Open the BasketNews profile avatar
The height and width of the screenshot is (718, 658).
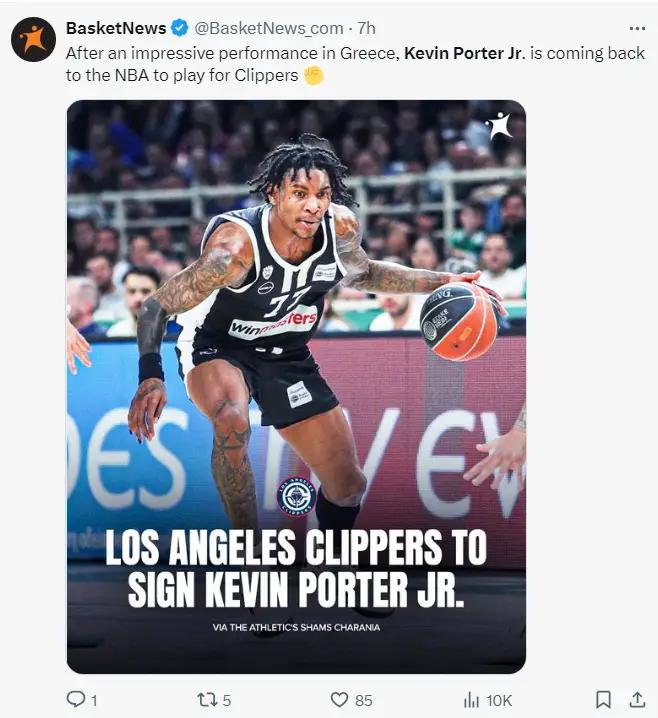tap(33, 39)
